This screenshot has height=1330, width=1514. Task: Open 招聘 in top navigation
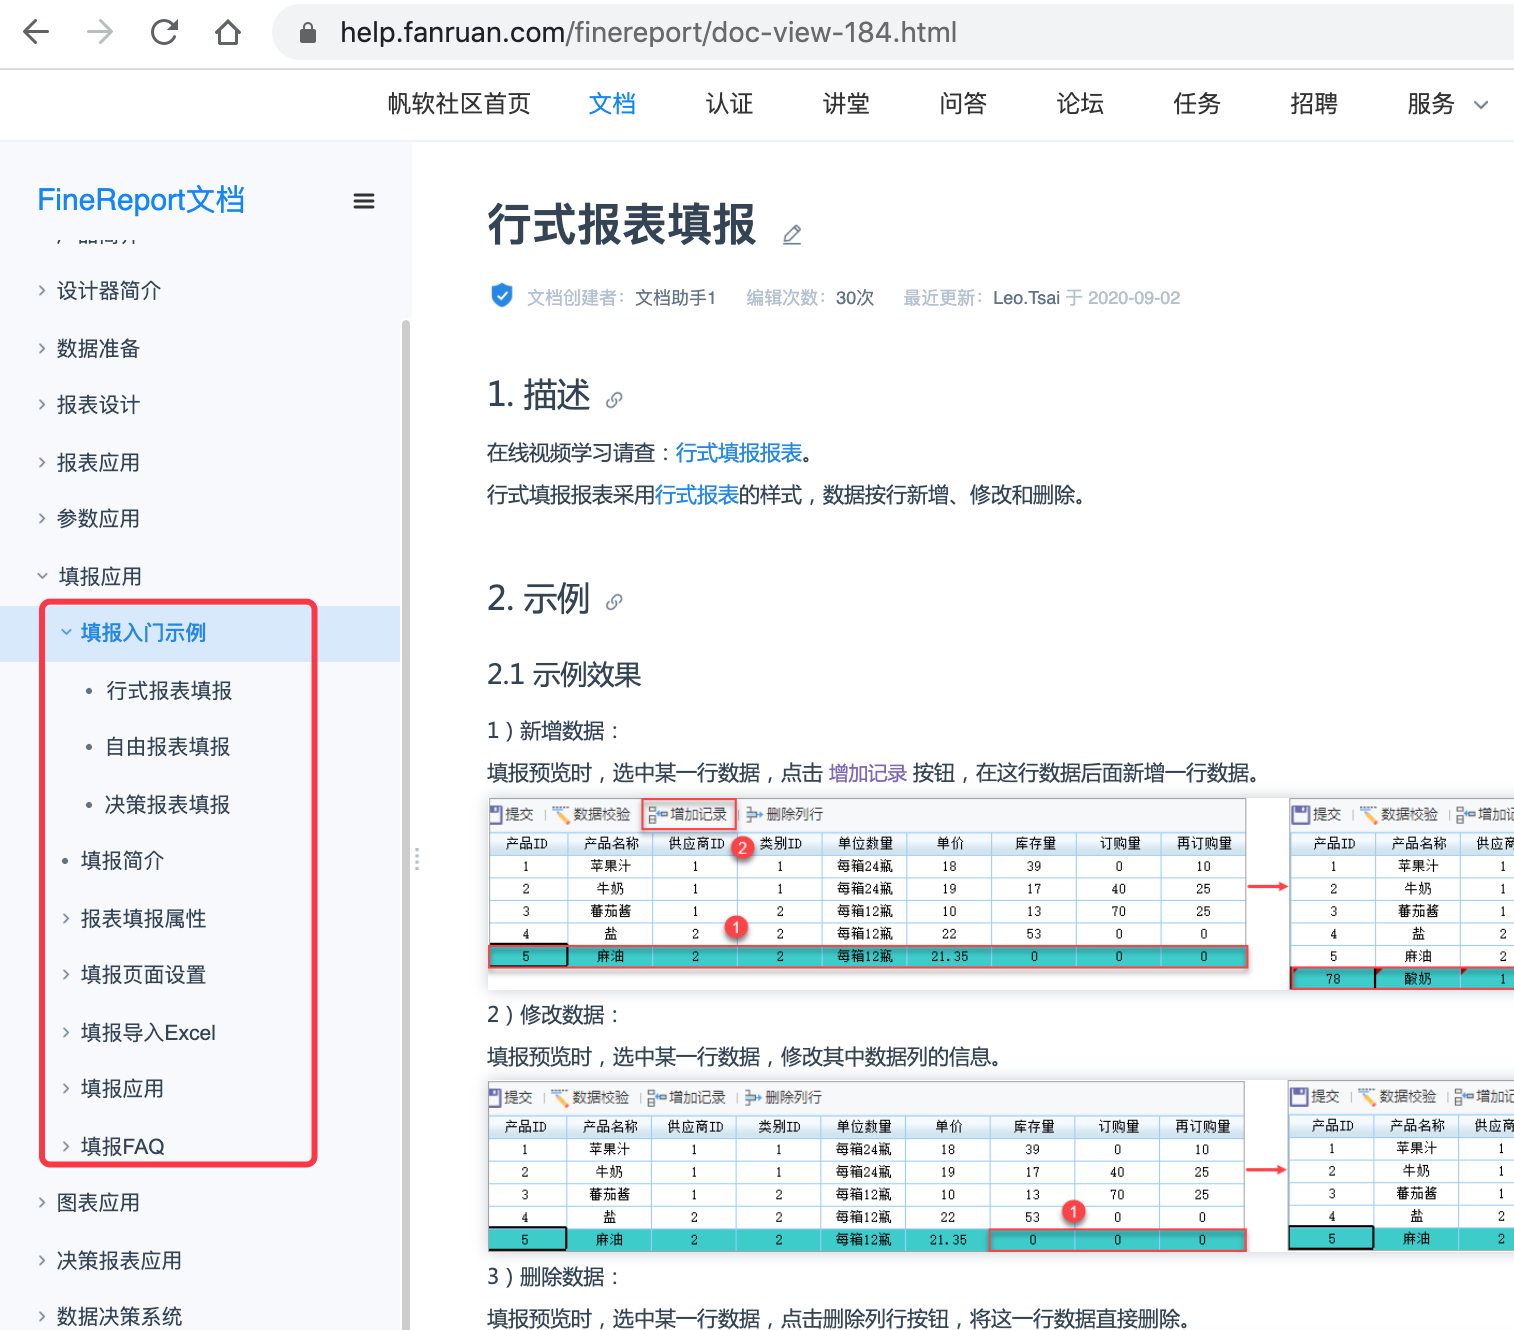(1314, 104)
